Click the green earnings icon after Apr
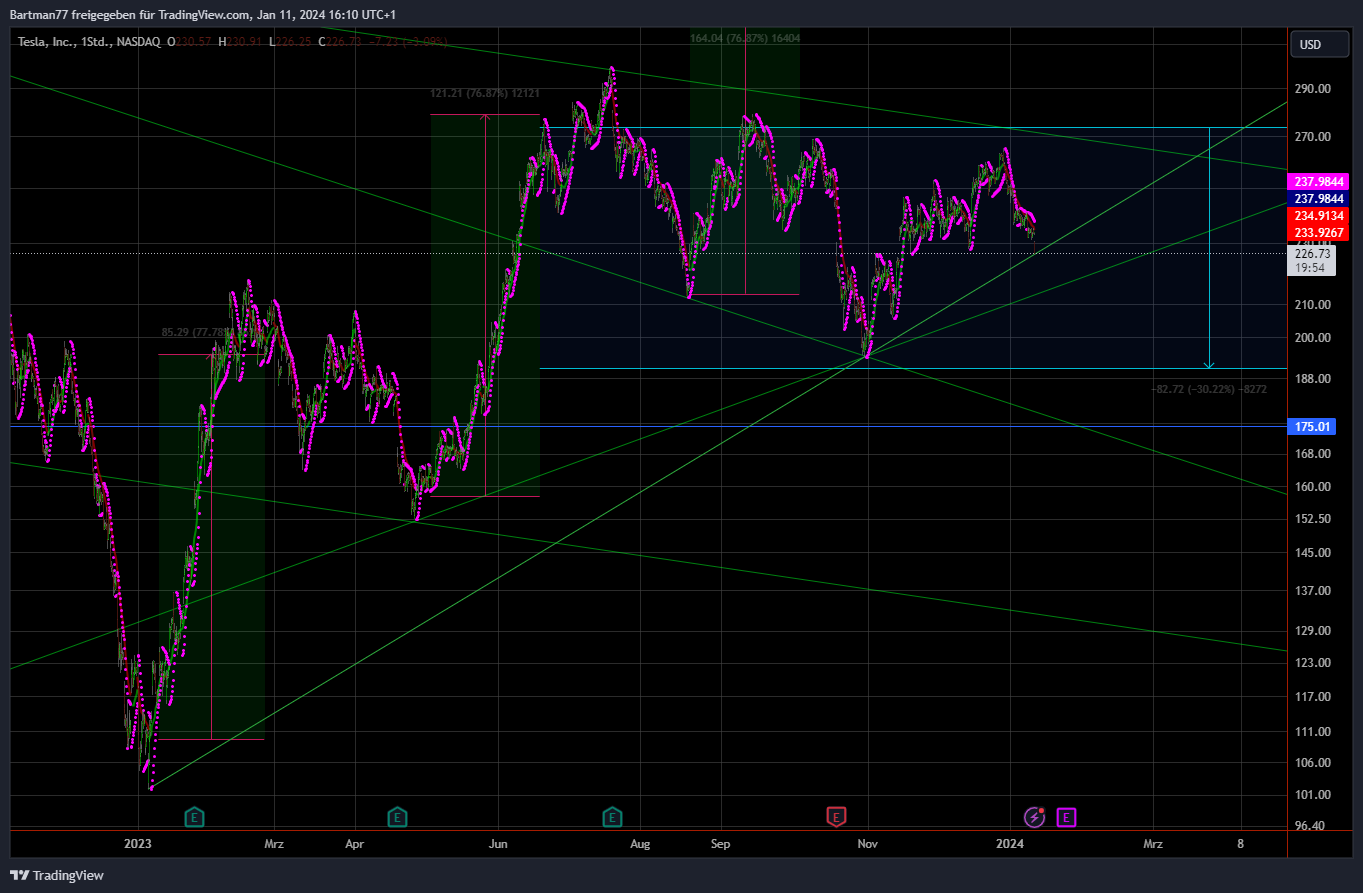 [398, 817]
